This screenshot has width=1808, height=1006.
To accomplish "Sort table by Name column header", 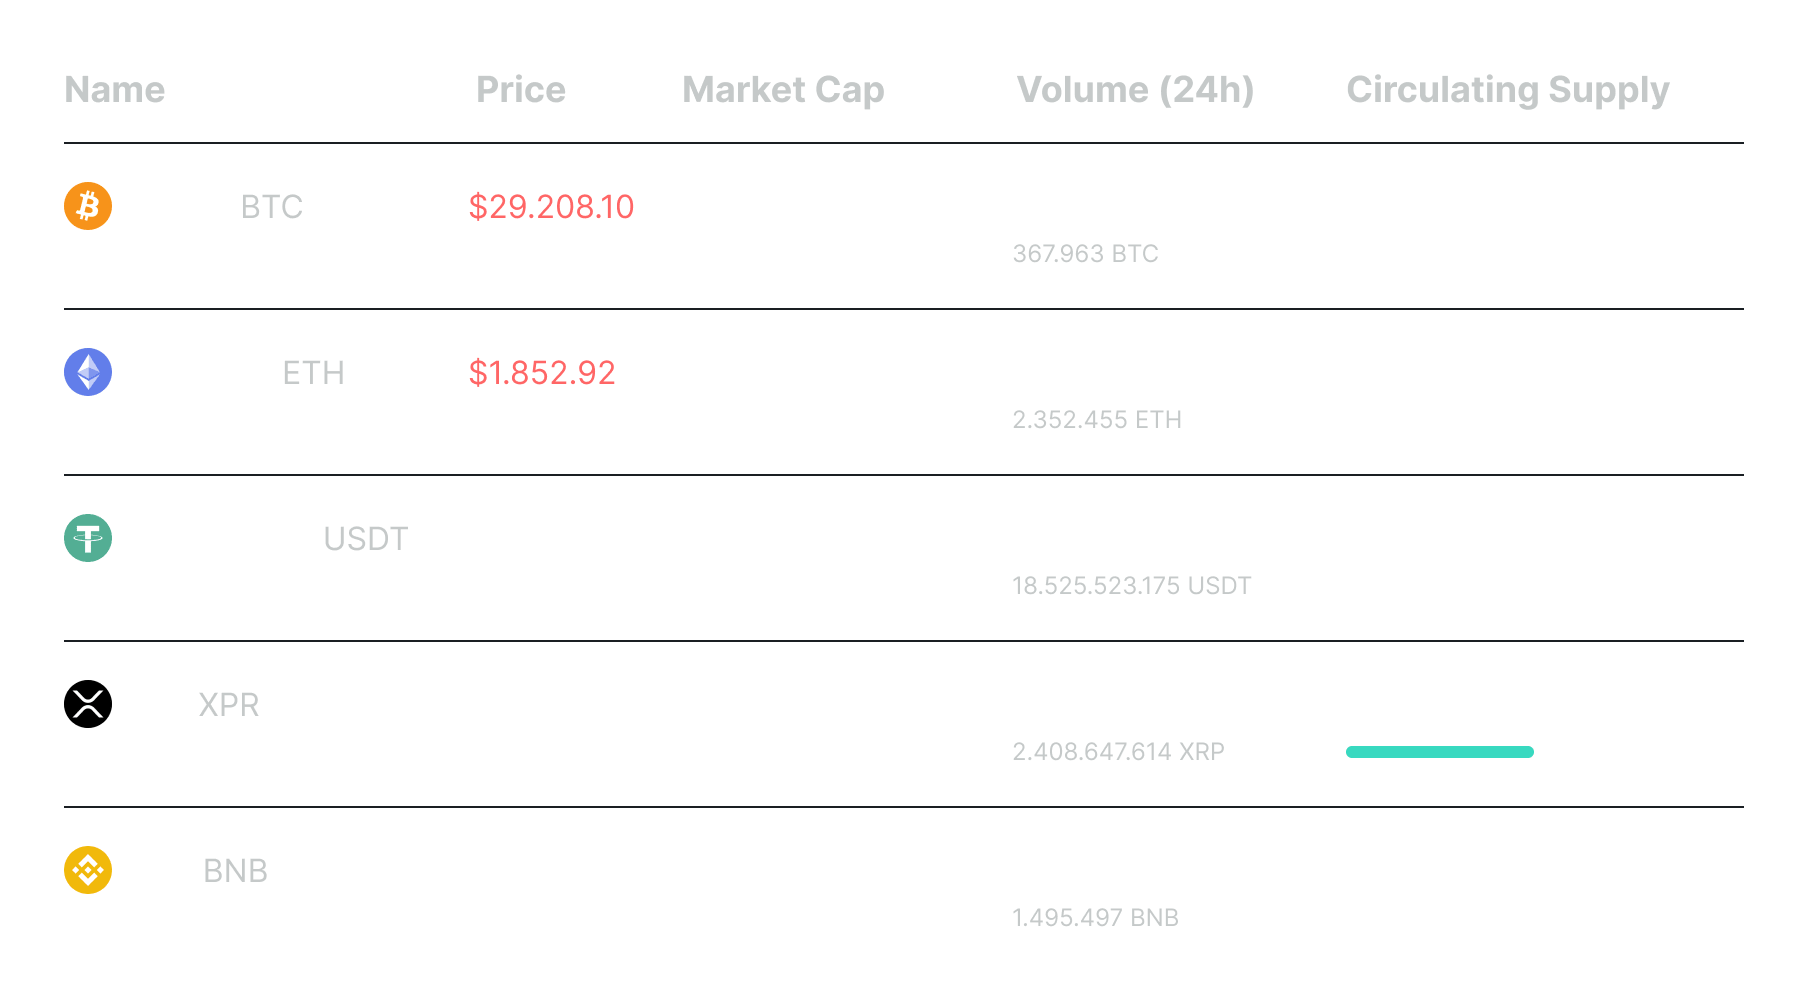I will tap(114, 90).
